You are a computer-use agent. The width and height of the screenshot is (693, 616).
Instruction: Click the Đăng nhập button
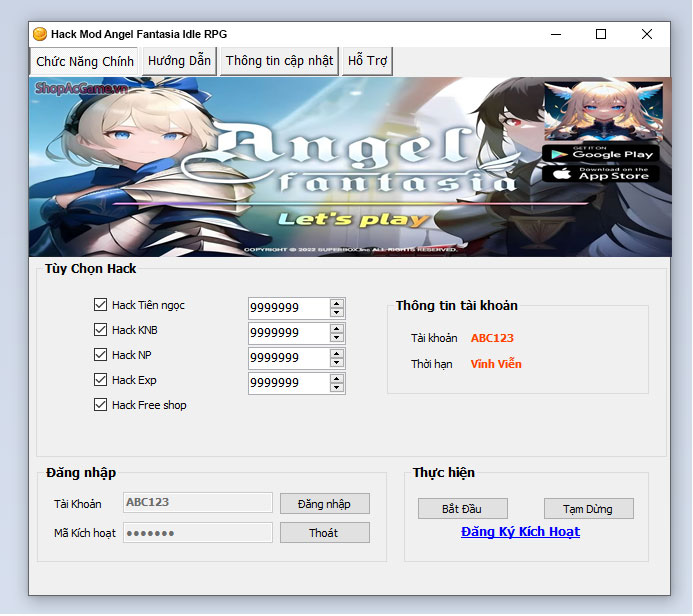coord(325,504)
